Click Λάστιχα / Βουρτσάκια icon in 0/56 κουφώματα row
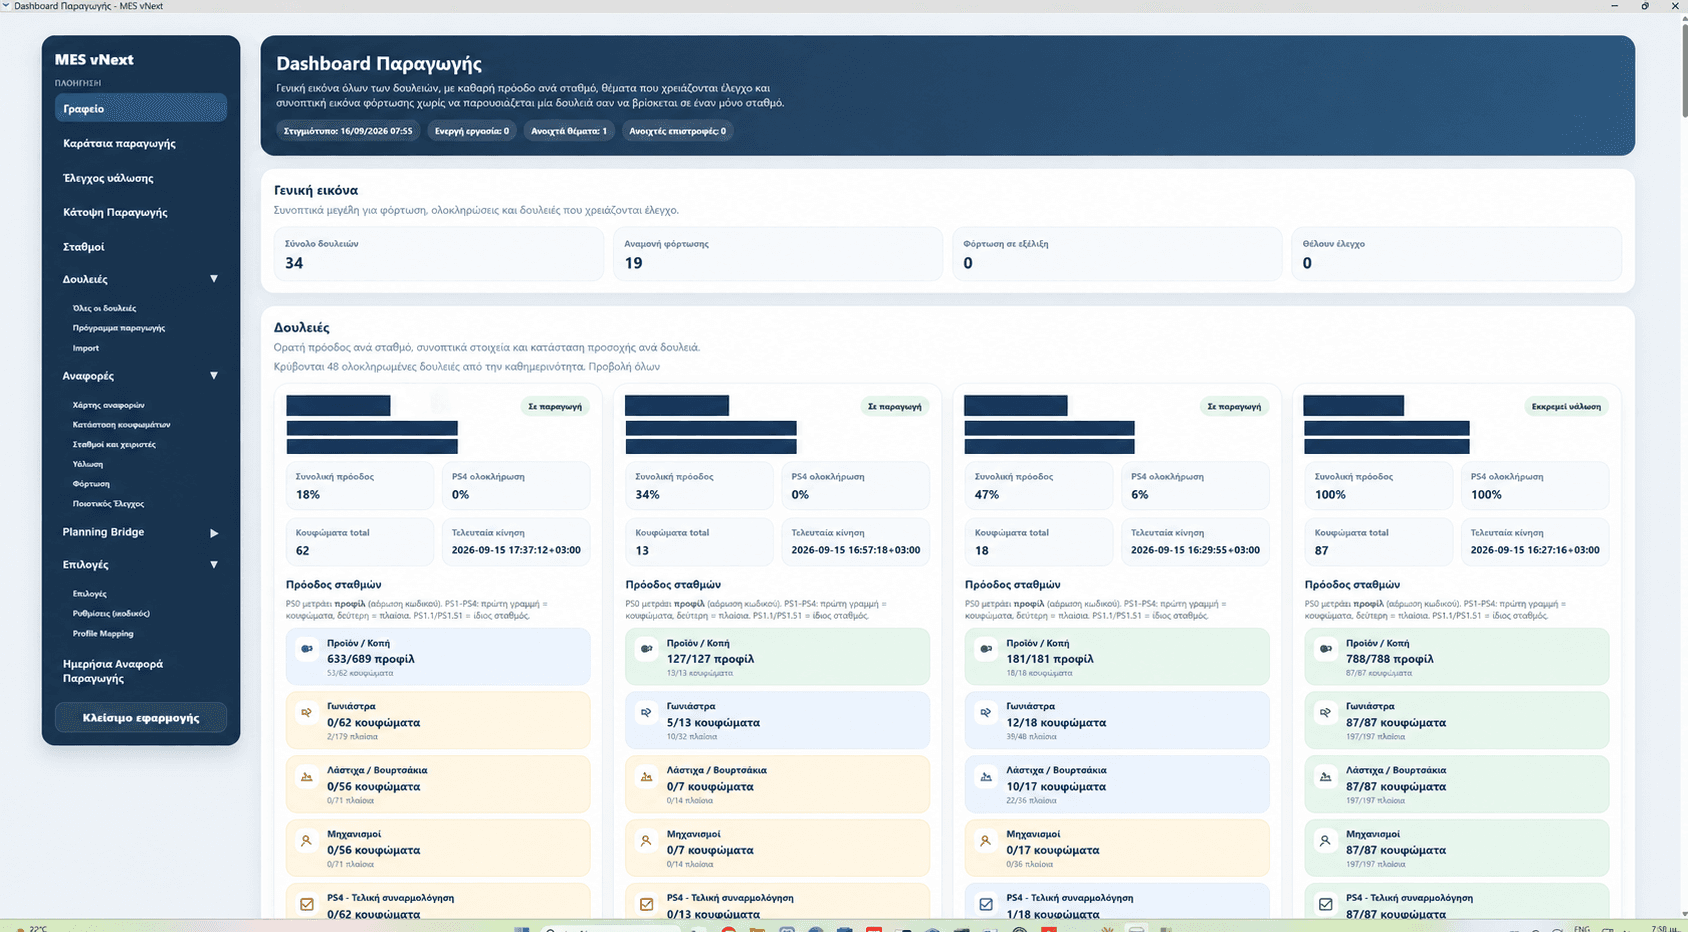This screenshot has width=1688, height=932. pos(307,777)
